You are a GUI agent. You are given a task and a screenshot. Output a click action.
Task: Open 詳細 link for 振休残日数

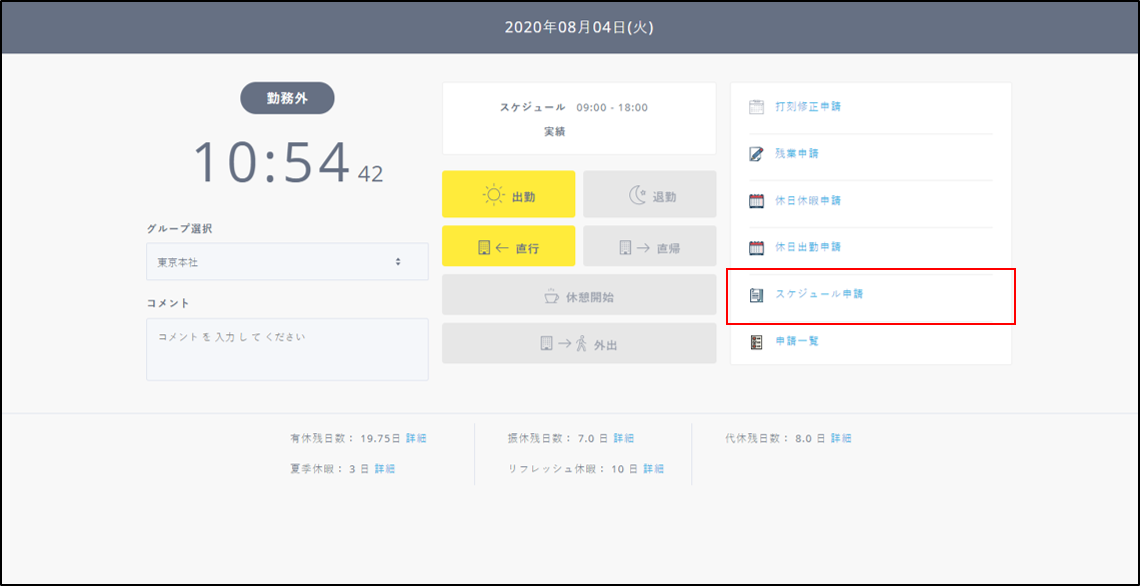coord(624,438)
